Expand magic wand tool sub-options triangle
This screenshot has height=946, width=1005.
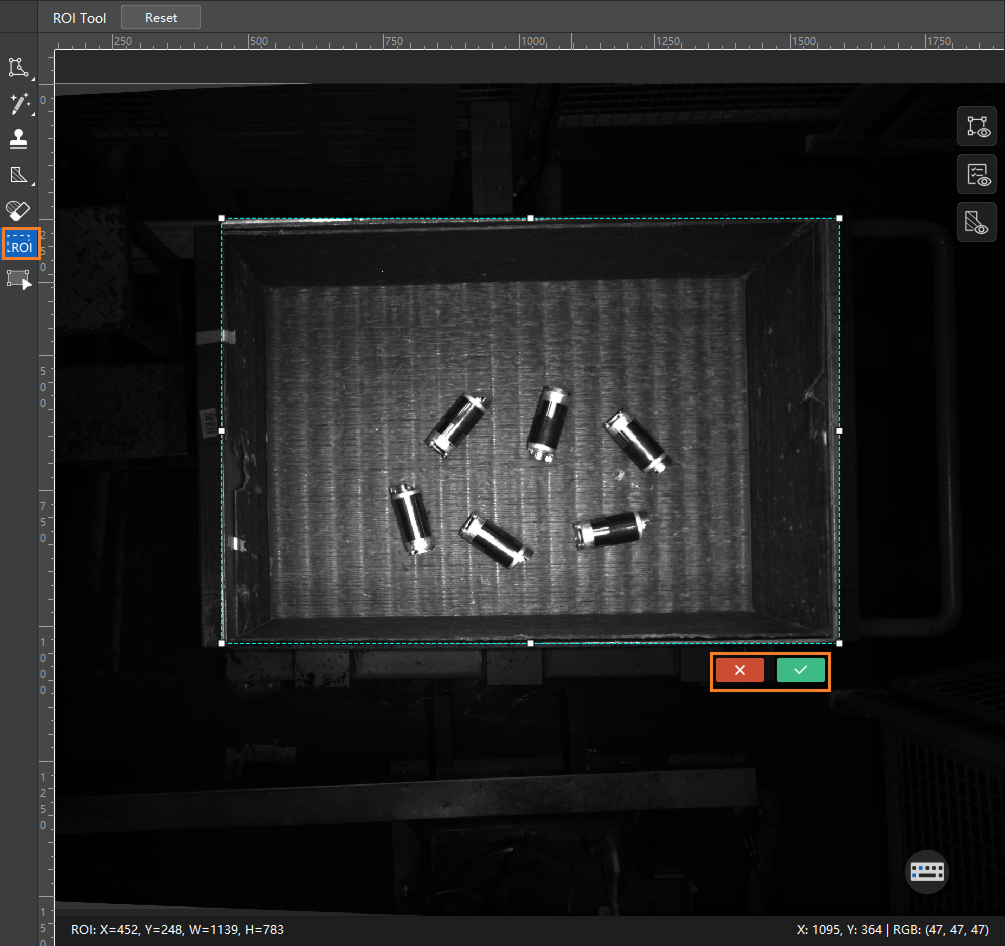(x=33, y=115)
